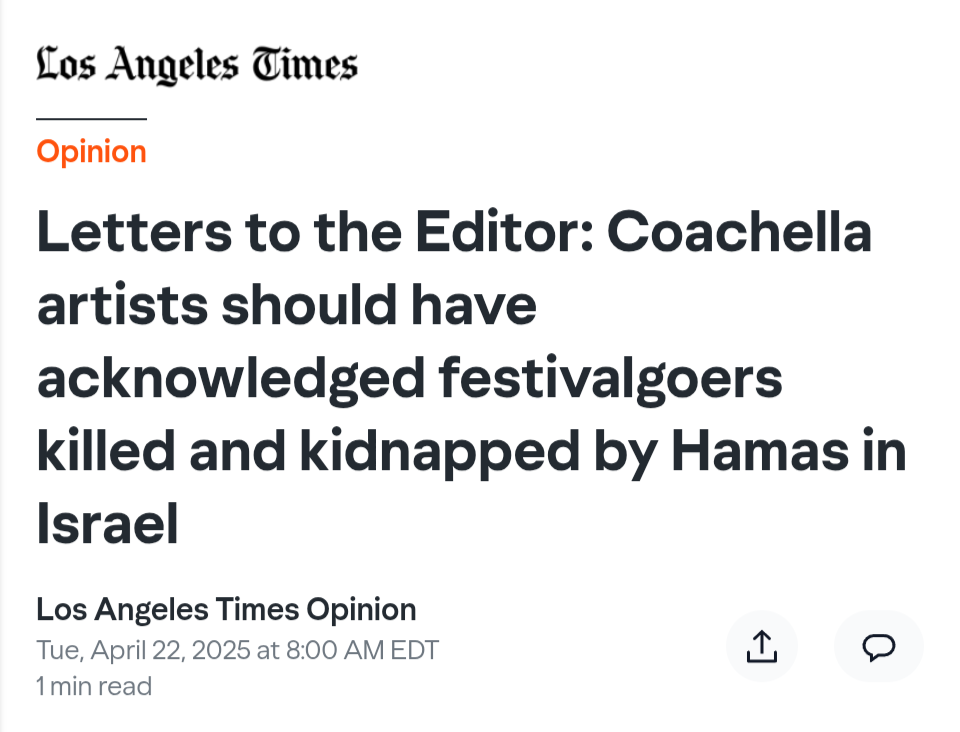Open comments via speech bubble icon
Image resolution: width=960 pixels, height=732 pixels.
click(879, 646)
